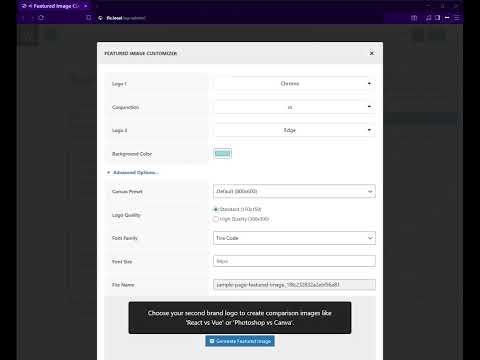
Task: Click the bookmark page icon
Action: point(88,18)
